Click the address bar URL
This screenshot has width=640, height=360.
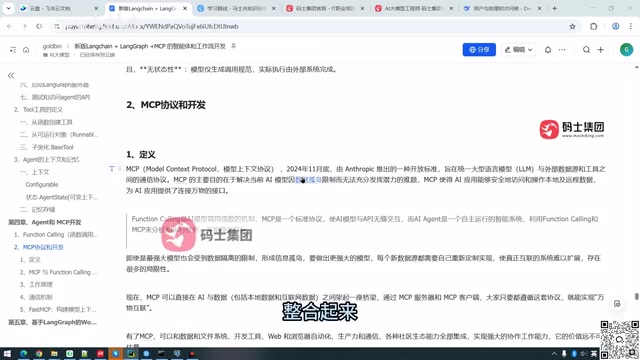pos(151,27)
